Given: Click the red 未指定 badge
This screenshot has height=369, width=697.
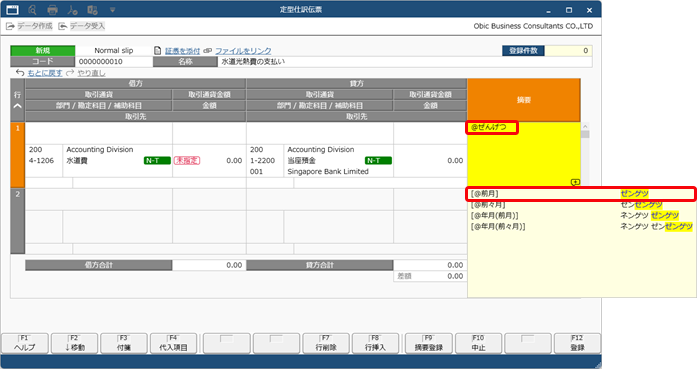Looking at the screenshot, I should [x=187, y=160].
